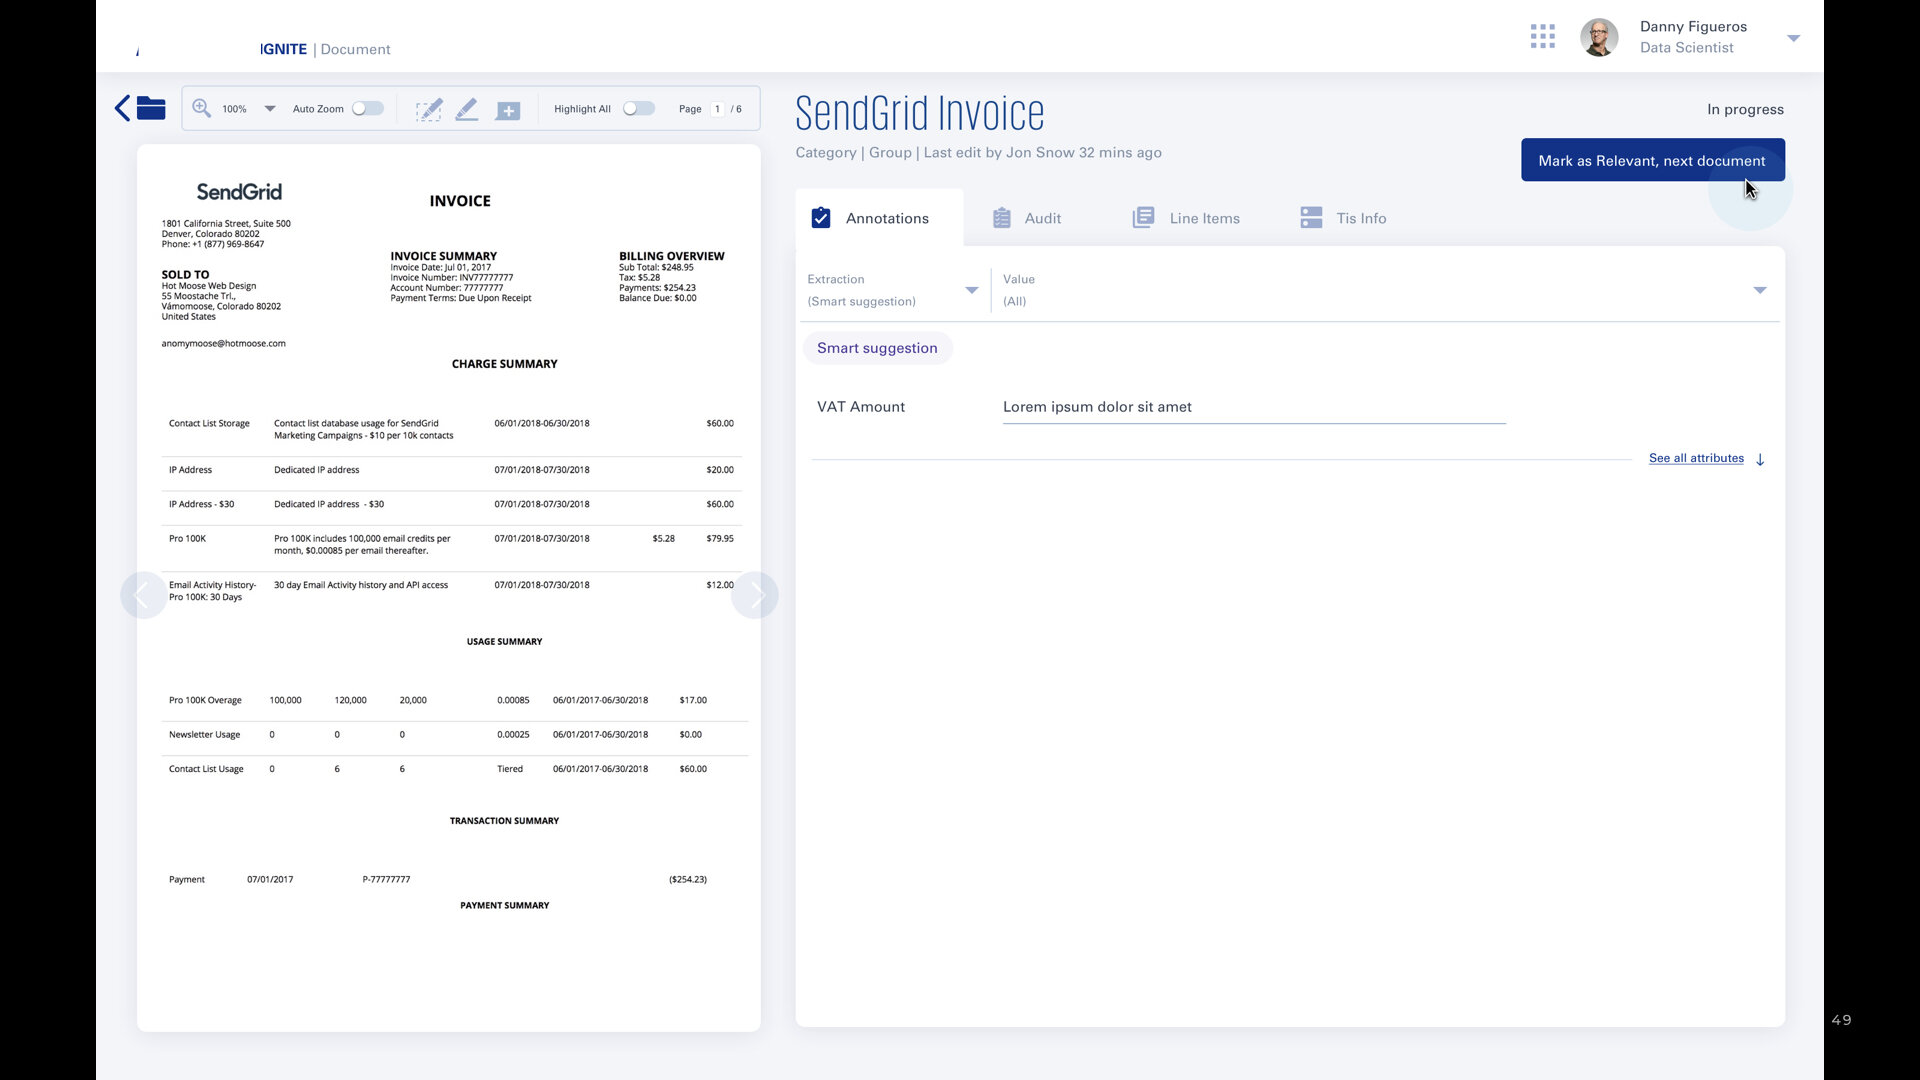Screen dimensions: 1920x1080
Task: Click the P-77777777 payment reference
Action: [386, 879]
